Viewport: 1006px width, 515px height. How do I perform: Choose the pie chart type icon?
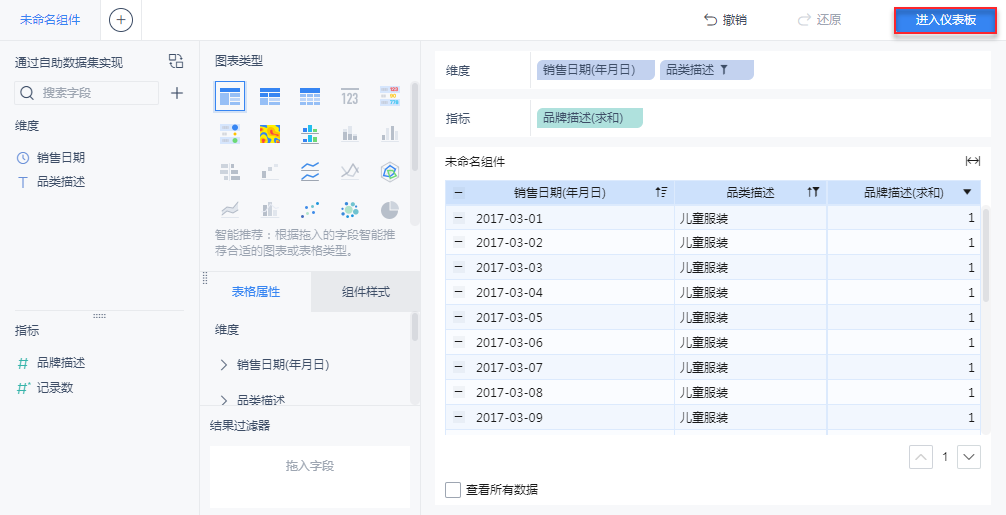389,209
